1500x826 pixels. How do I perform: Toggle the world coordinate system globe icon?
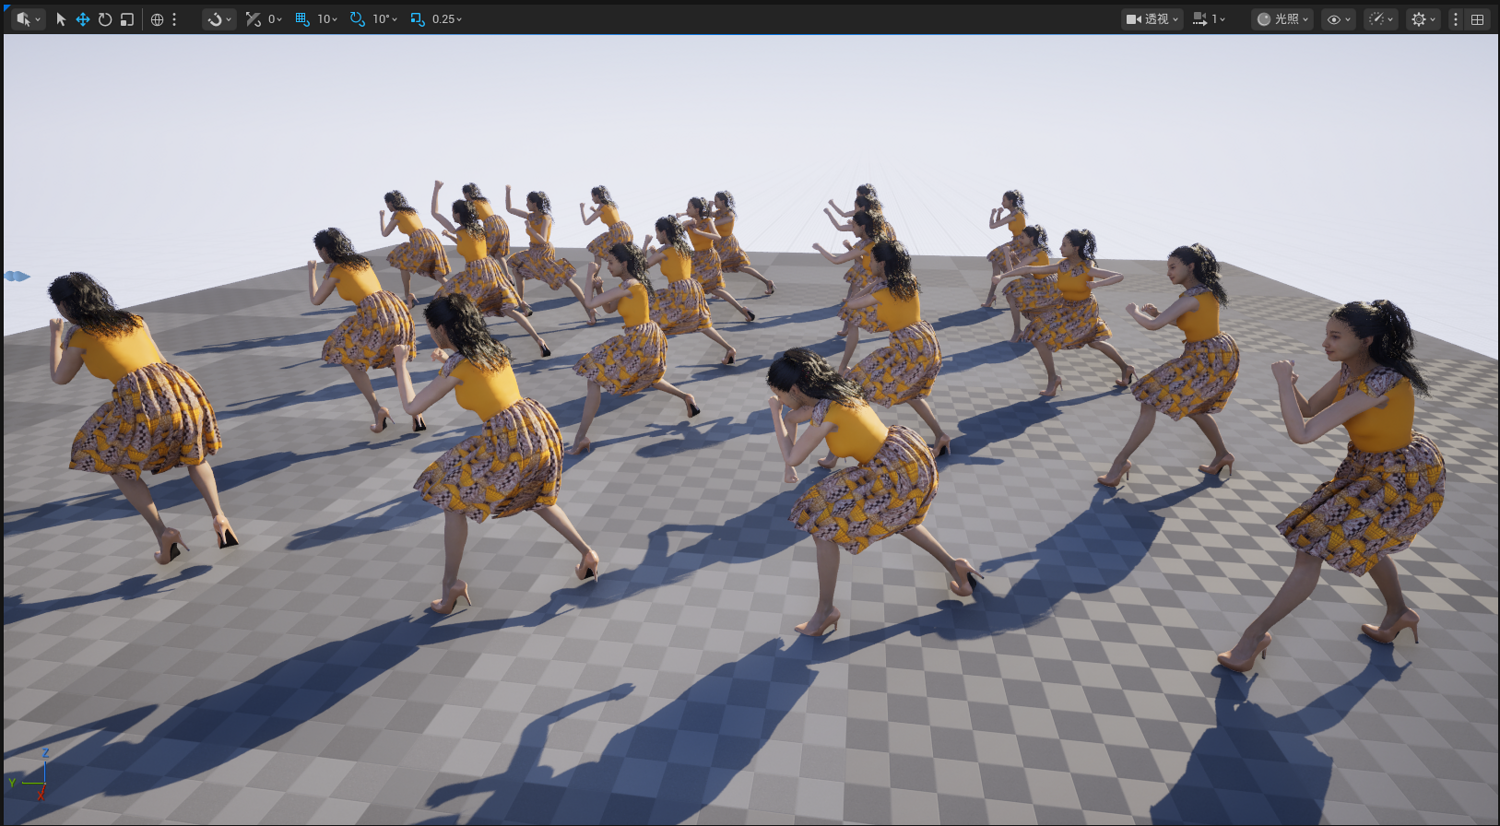tap(157, 19)
